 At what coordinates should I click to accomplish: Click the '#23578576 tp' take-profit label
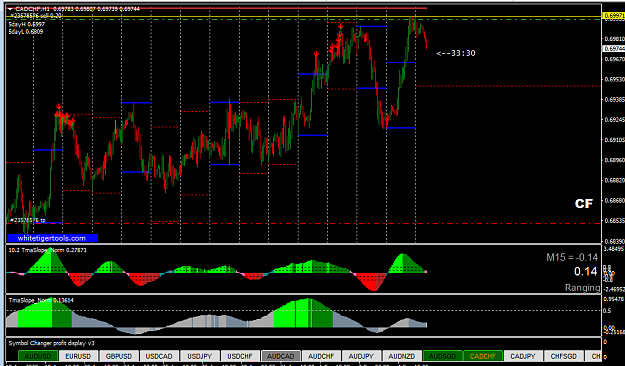click(28, 220)
